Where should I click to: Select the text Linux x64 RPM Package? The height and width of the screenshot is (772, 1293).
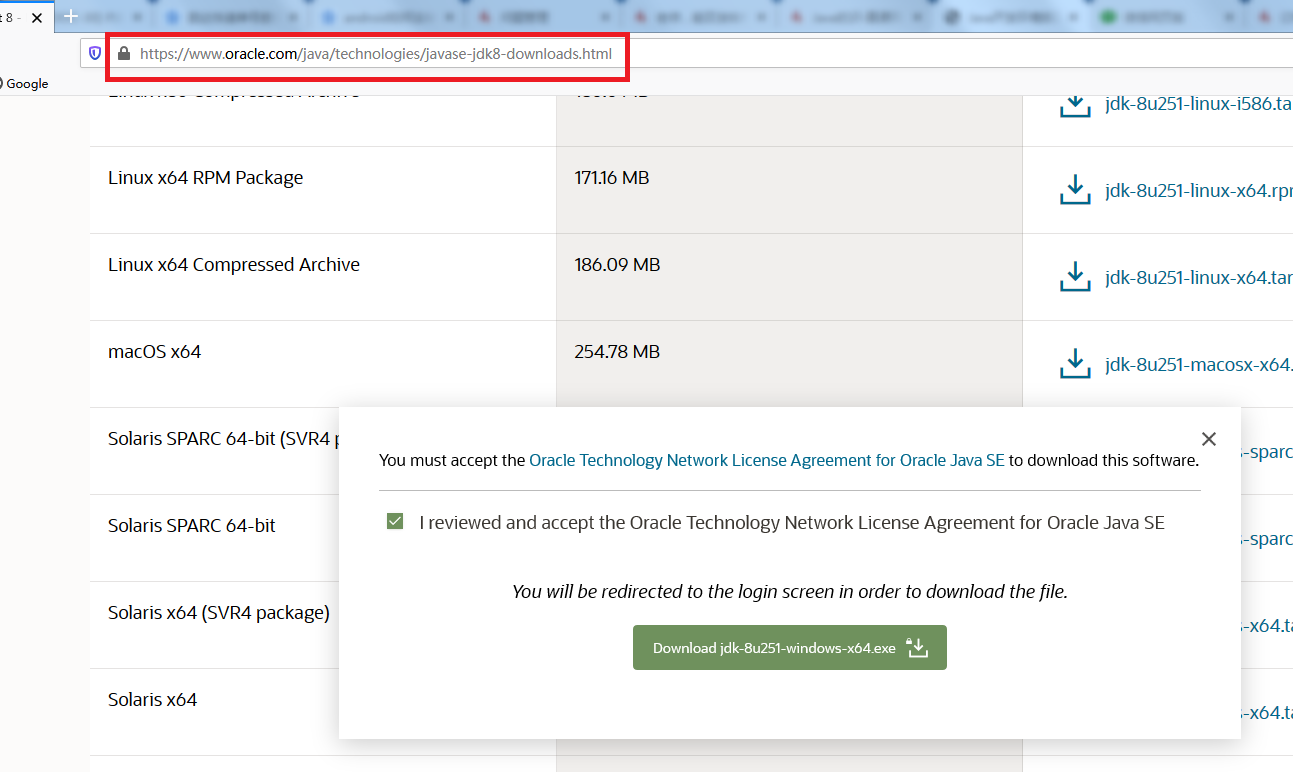[x=205, y=178]
